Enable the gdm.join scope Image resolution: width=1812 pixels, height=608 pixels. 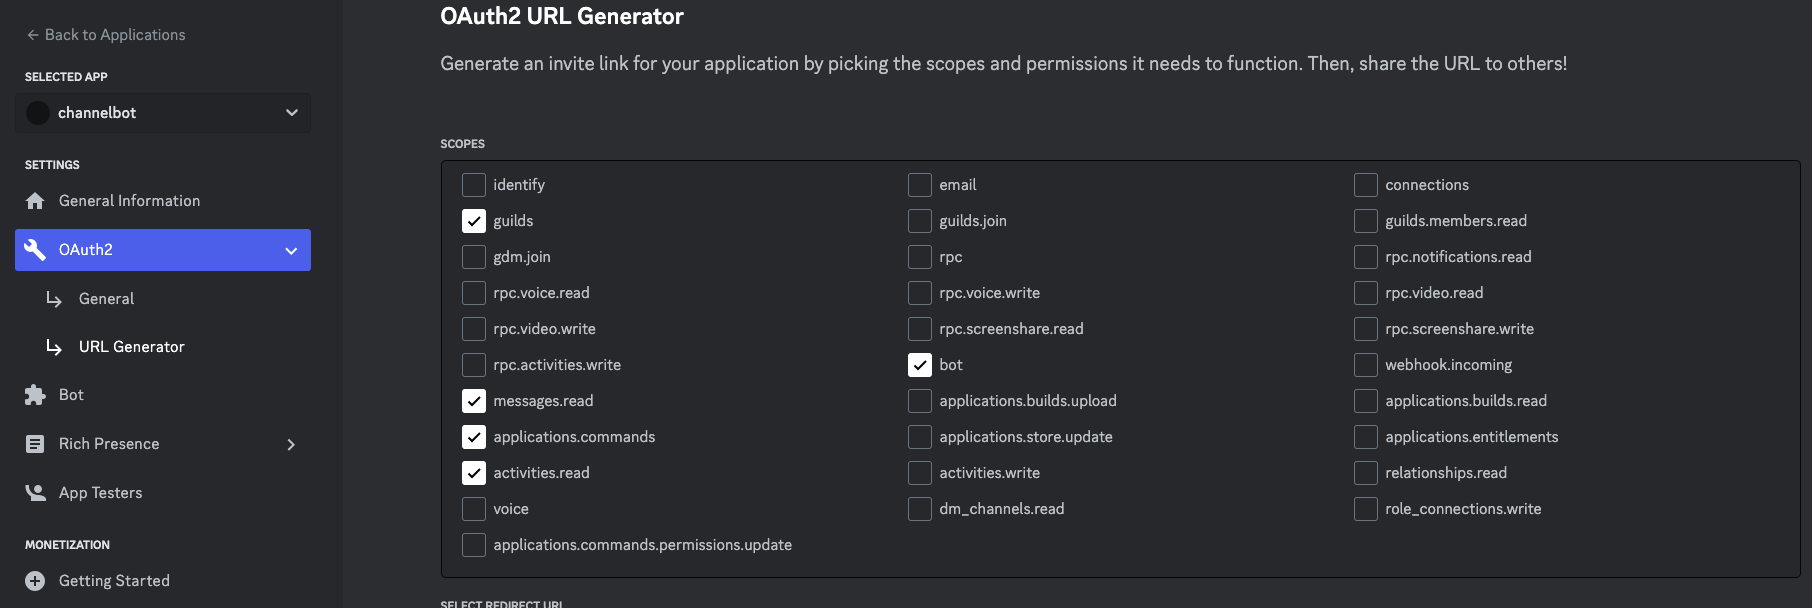(x=474, y=257)
